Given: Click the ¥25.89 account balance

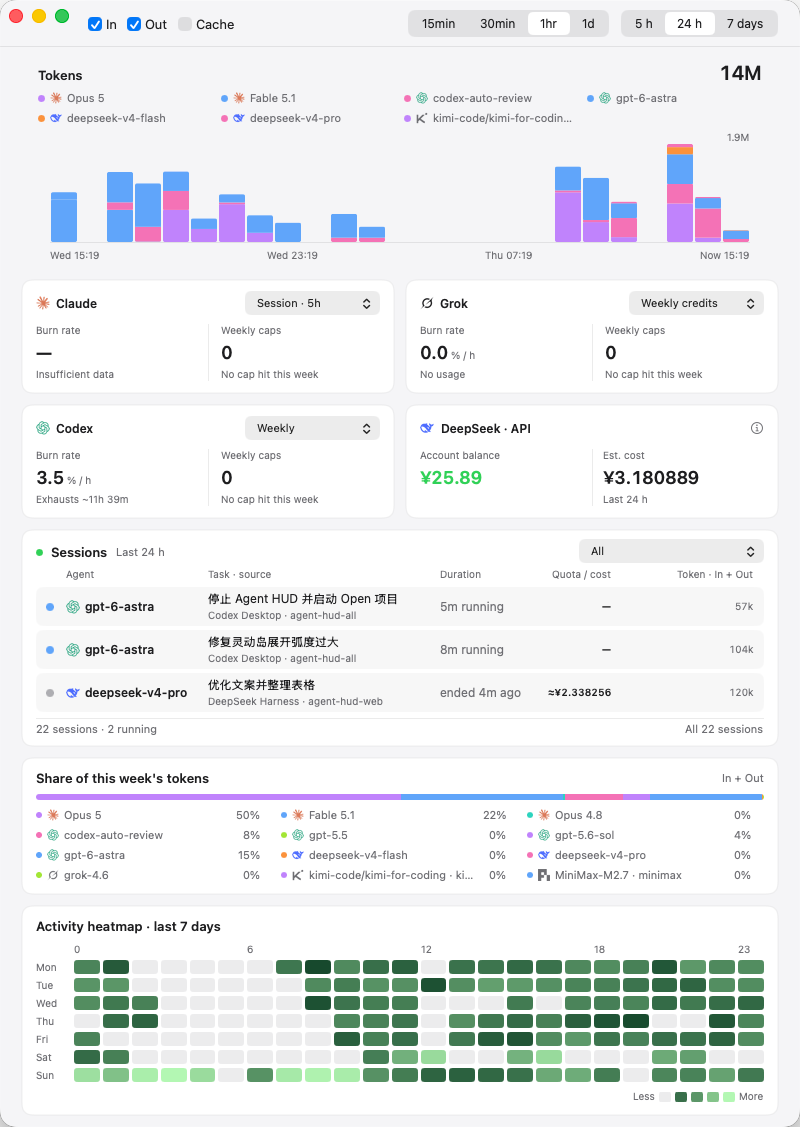Looking at the screenshot, I should [451, 478].
